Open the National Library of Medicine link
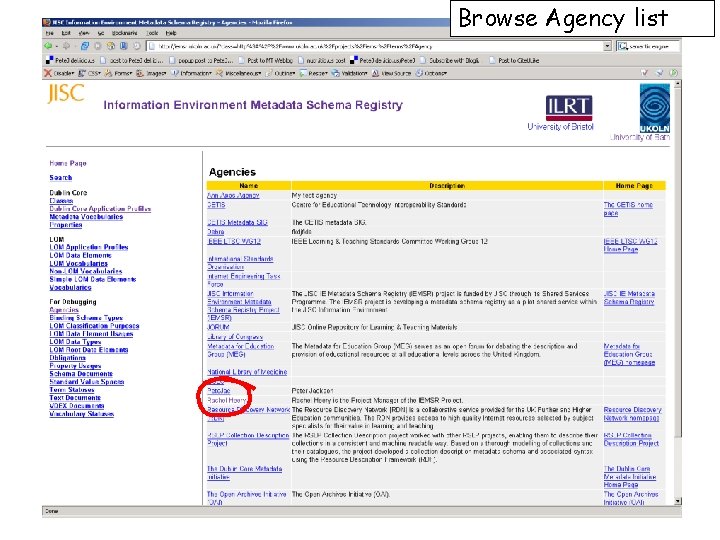720x540 pixels. (x=247, y=372)
